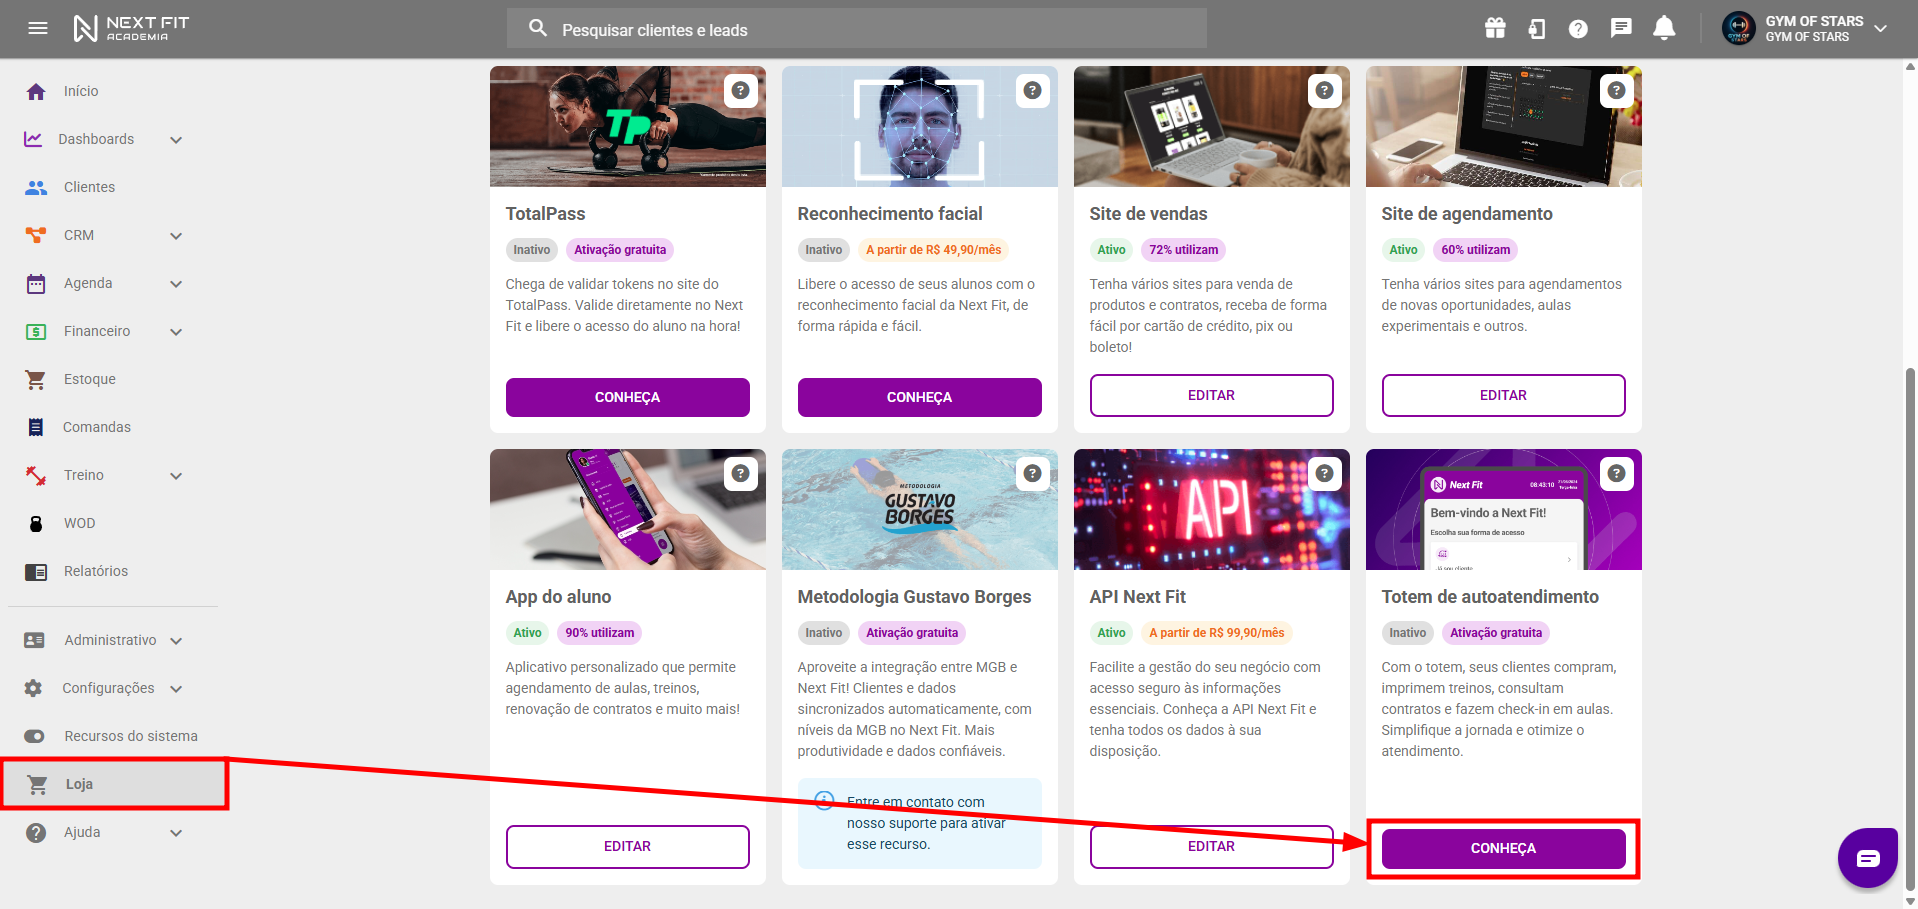Click help icon on Site de vendas card
The image size is (1918, 909).
[1324, 90]
